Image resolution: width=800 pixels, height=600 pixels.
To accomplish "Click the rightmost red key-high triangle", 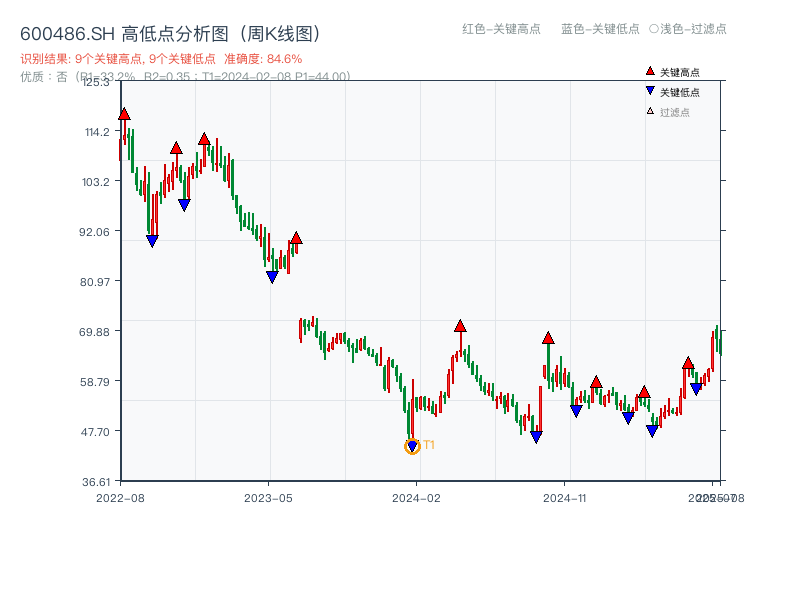I will (688, 363).
